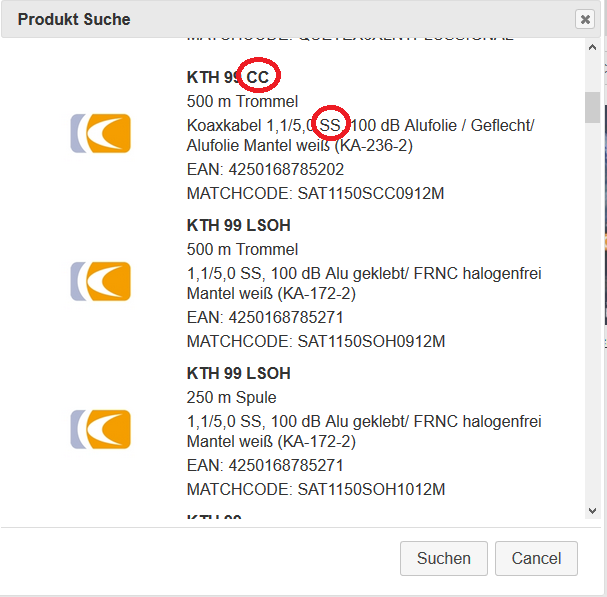Click '500 m Trommel' under KTH 99 LSOH
This screenshot has height=597, width=607.
pos(242,249)
